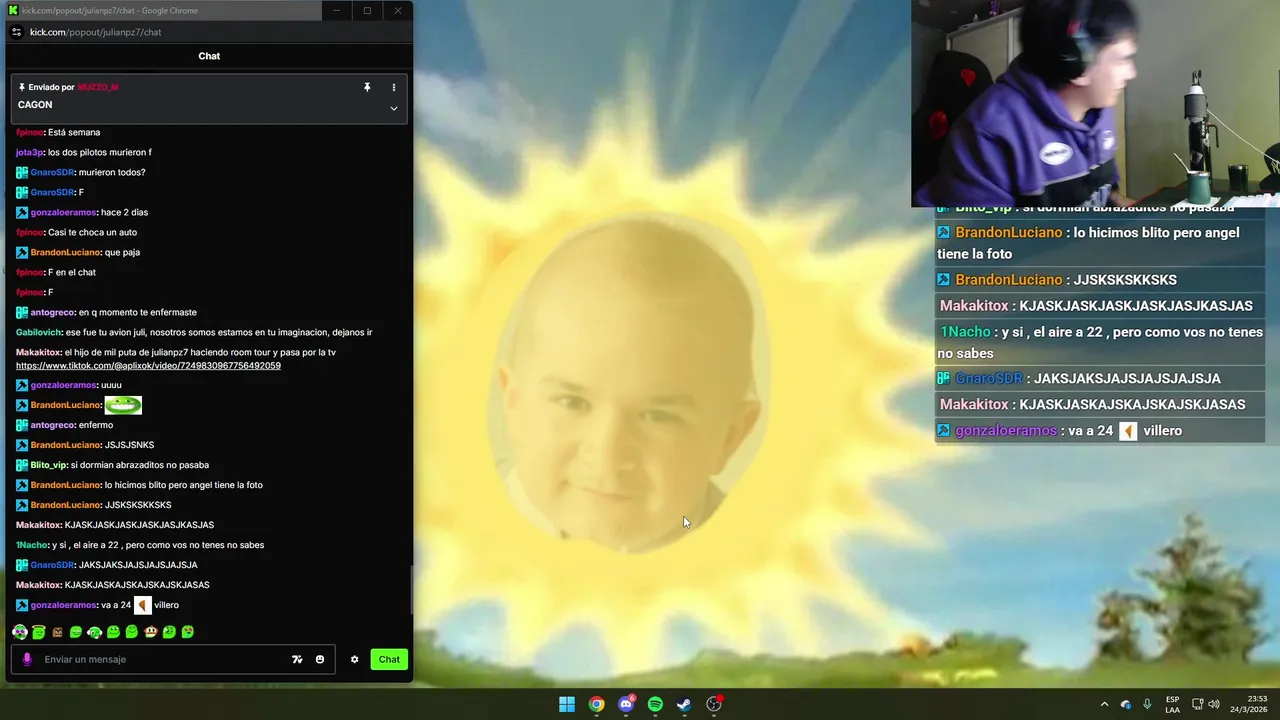Open the tiktok.com video link from Makakitox

(148, 366)
